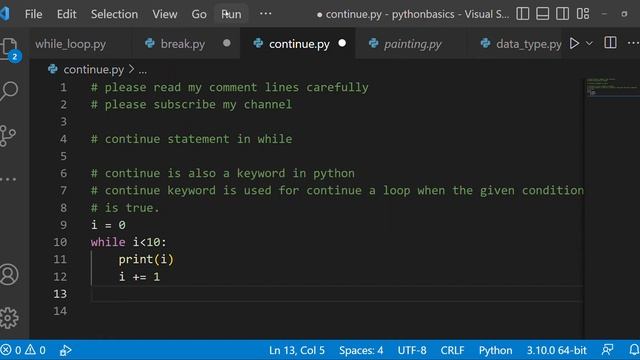Viewport: 640px width, 360px height.
Task: Change line endings via CRLF
Action: 452,350
